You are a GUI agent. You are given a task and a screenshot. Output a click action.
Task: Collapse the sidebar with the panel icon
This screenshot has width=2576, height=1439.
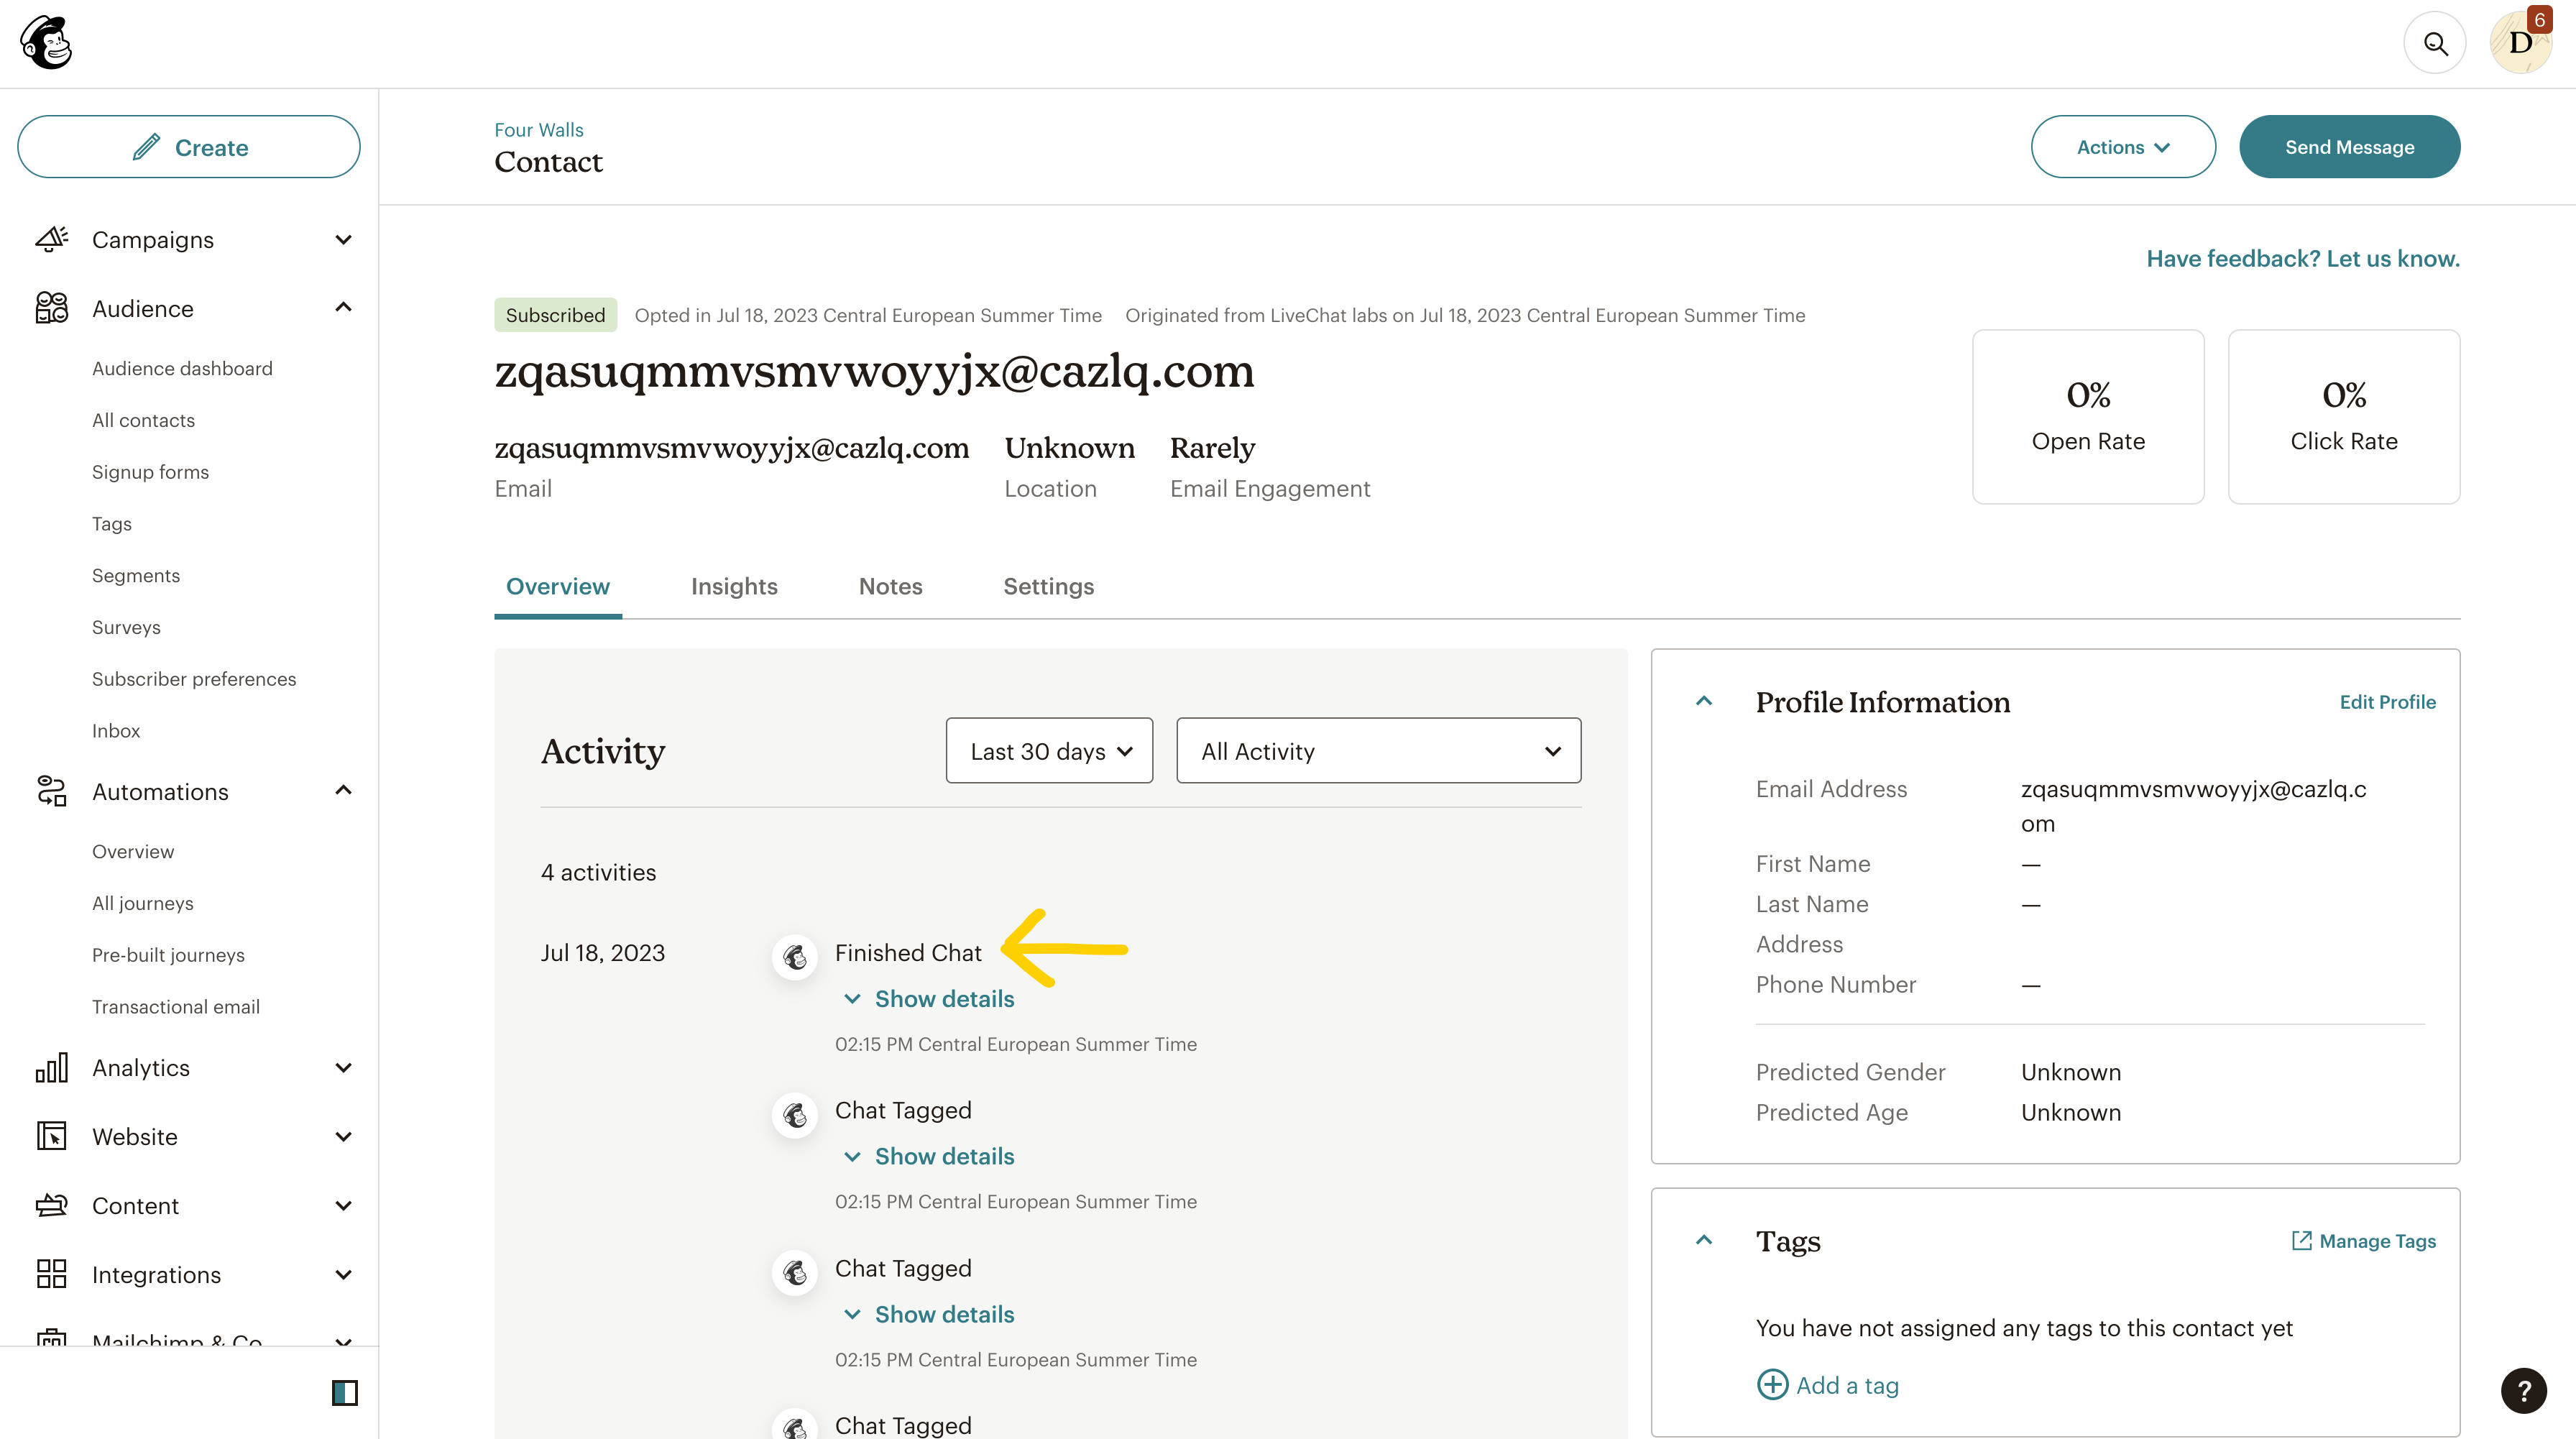click(345, 1393)
